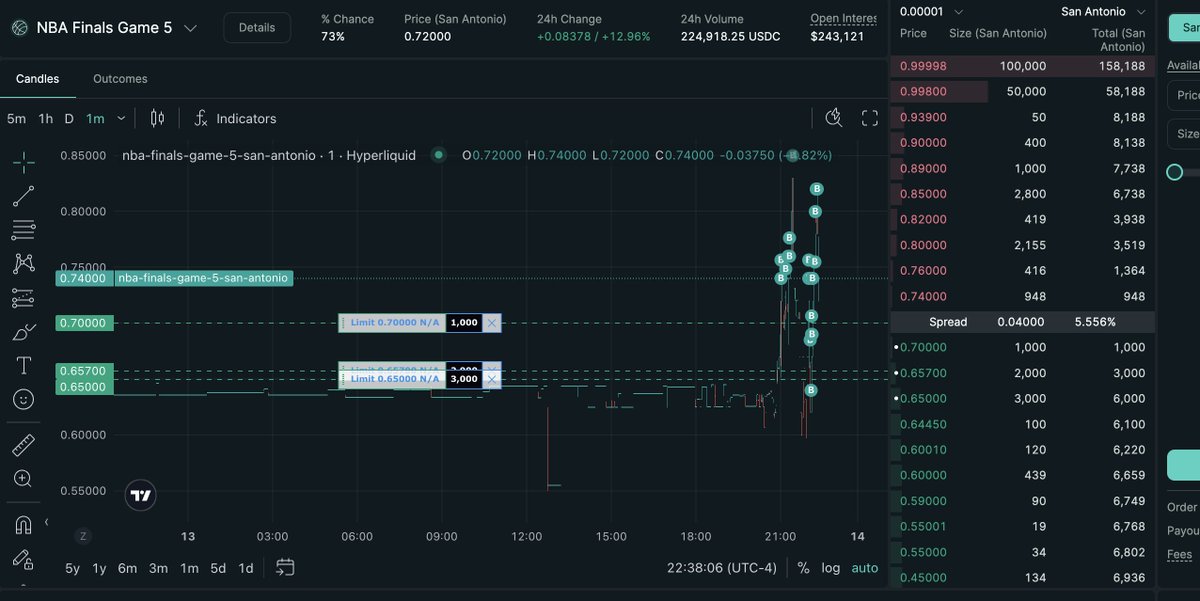Set bottom chart range to 1m
This screenshot has height=601, width=1200.
pyautogui.click(x=189, y=568)
